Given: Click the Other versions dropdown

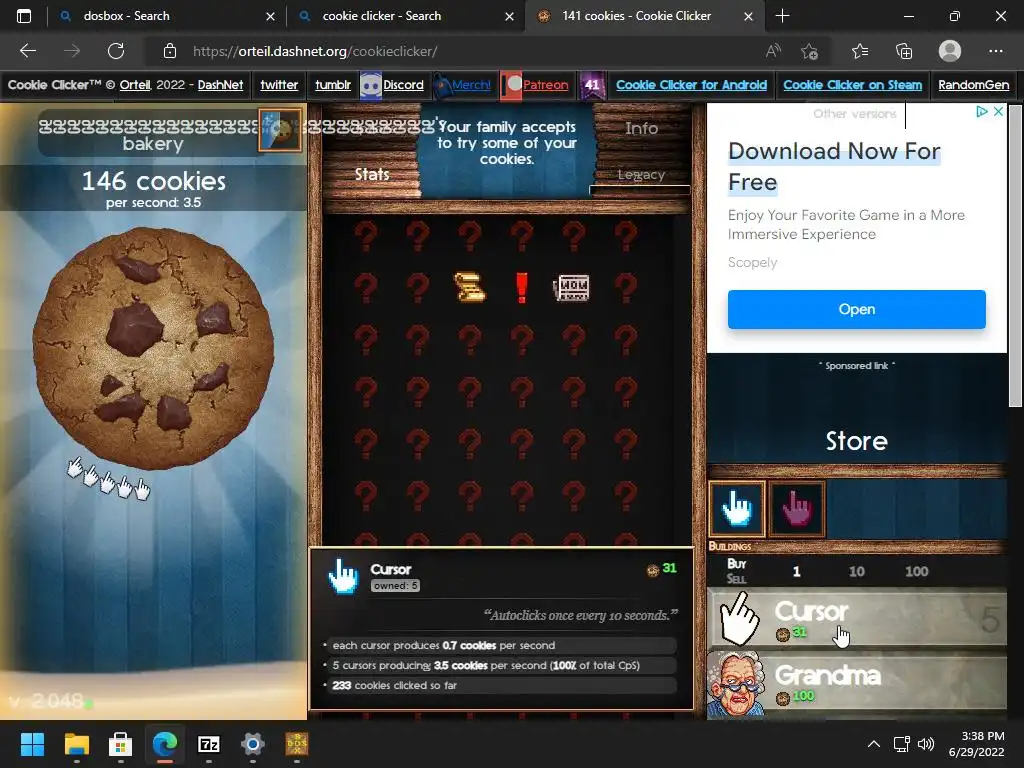Looking at the screenshot, I should pyautogui.click(x=854, y=114).
